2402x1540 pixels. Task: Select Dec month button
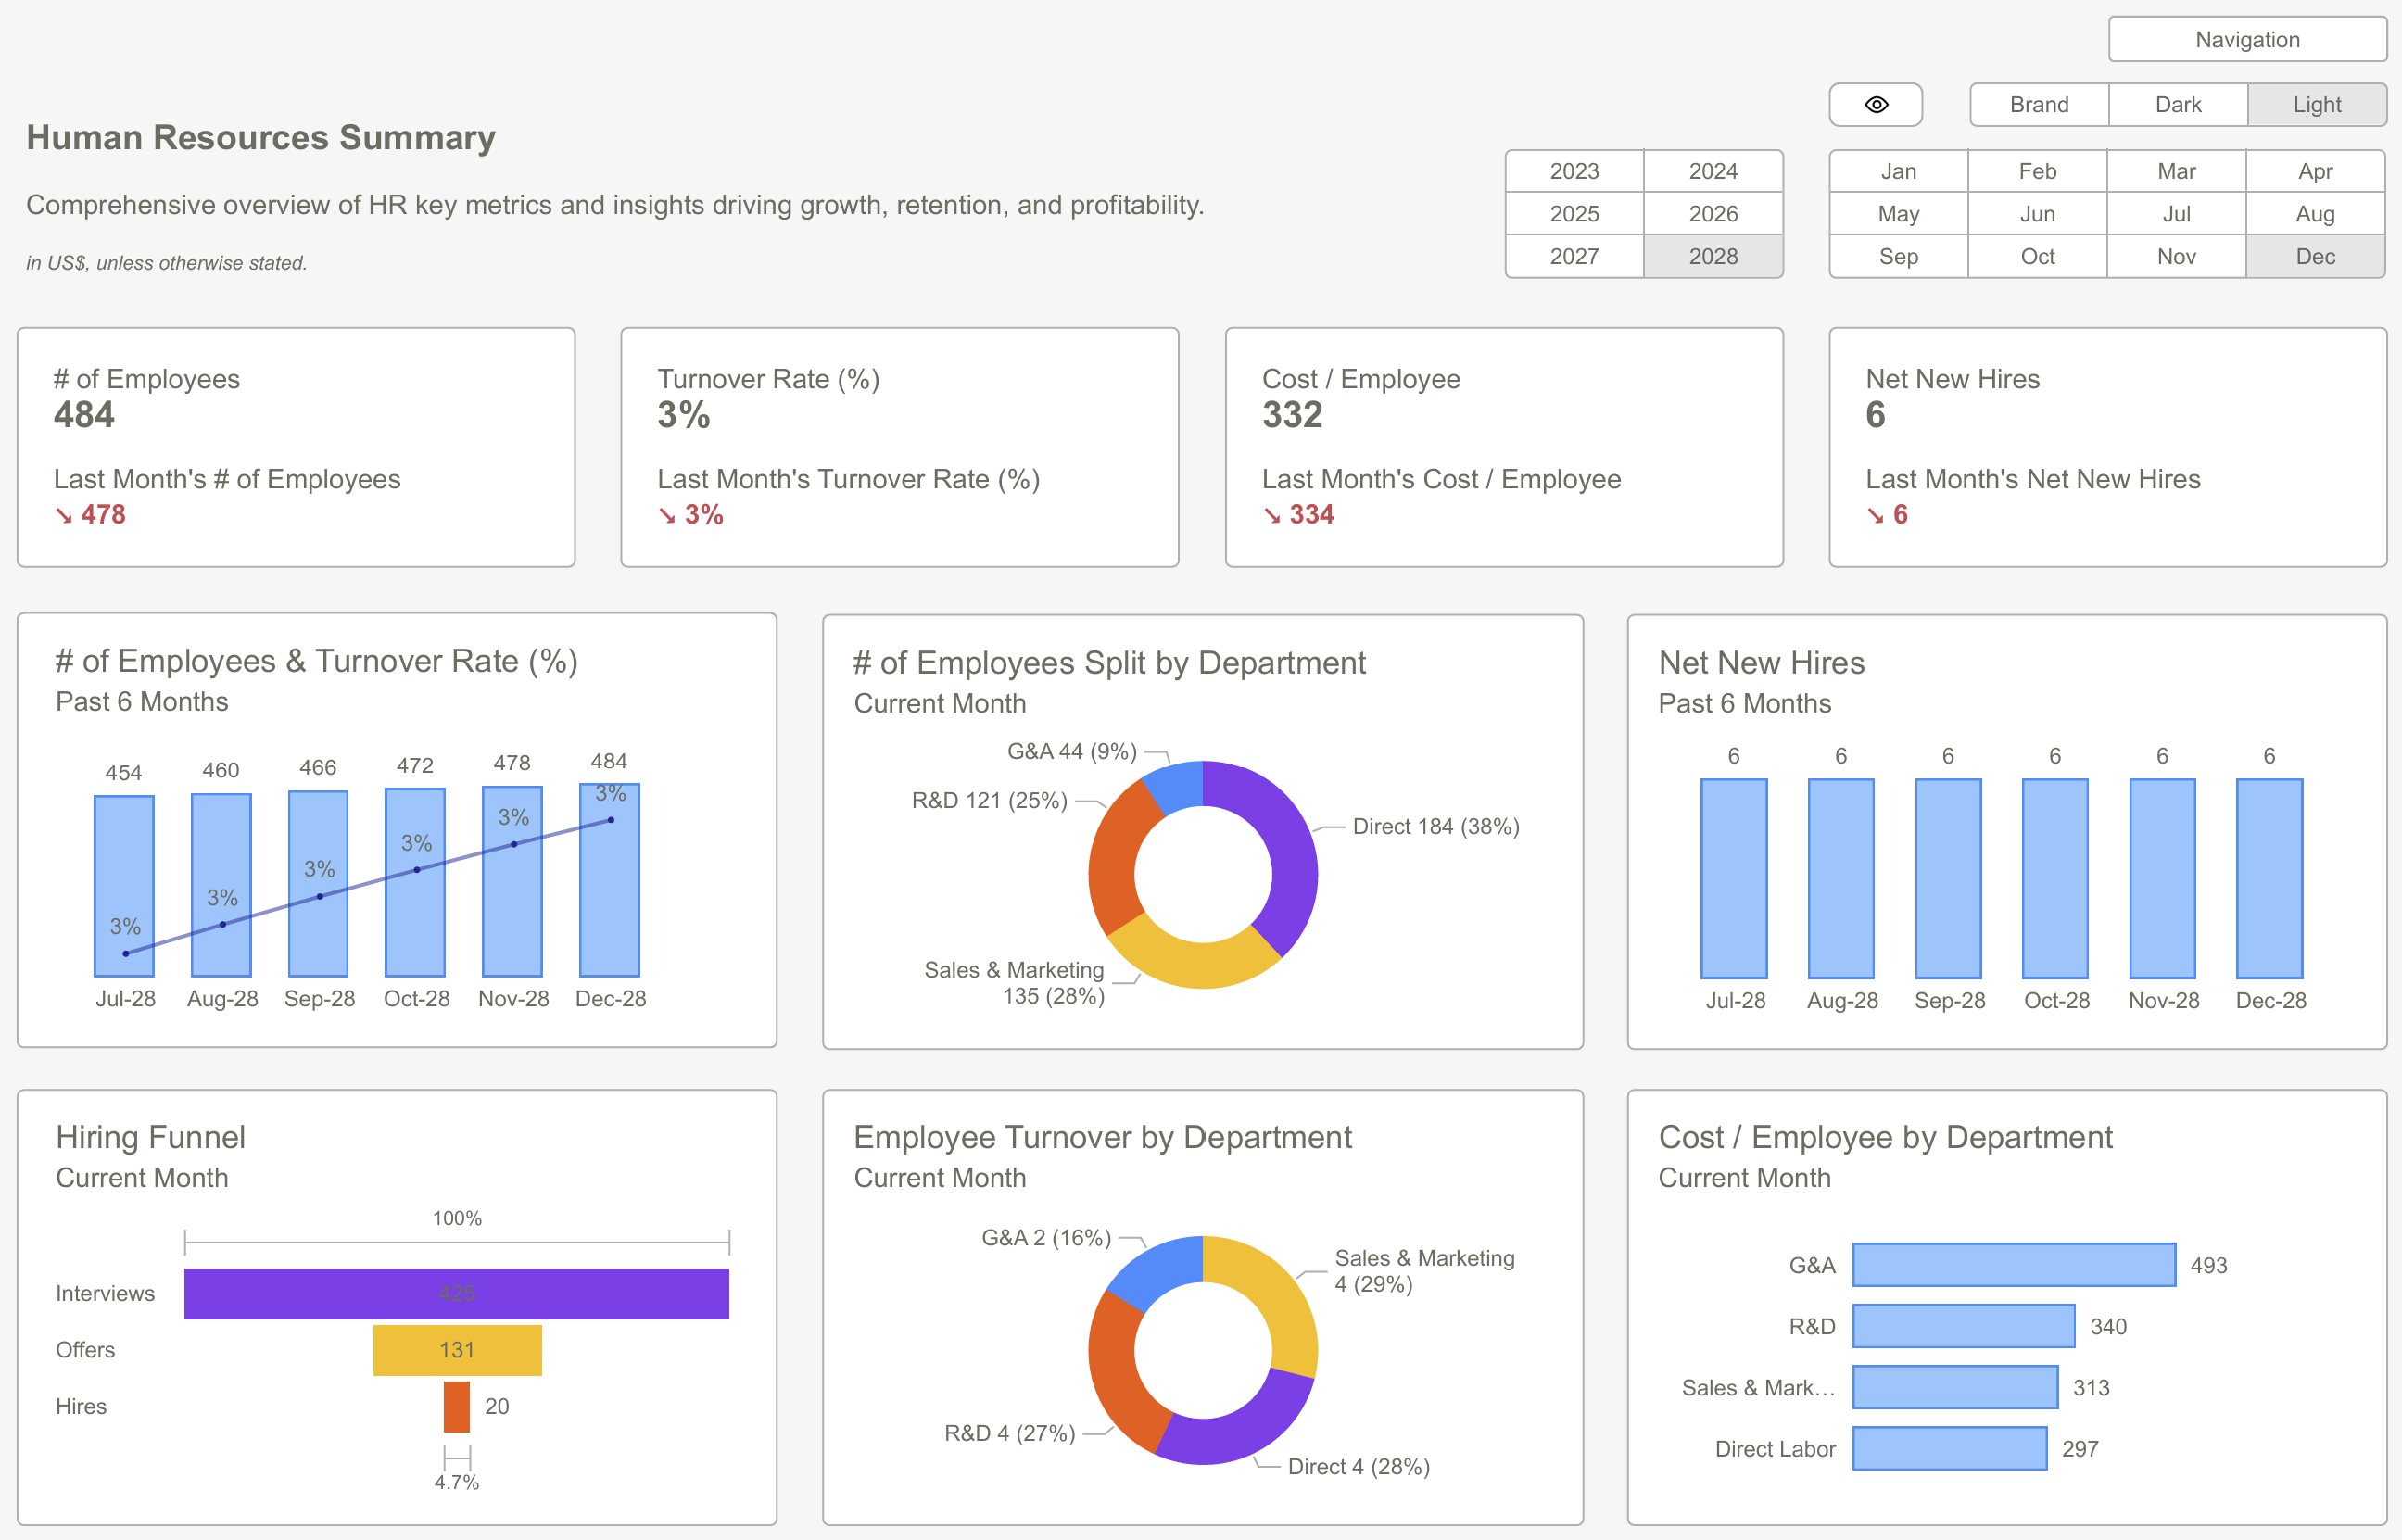tap(2314, 257)
